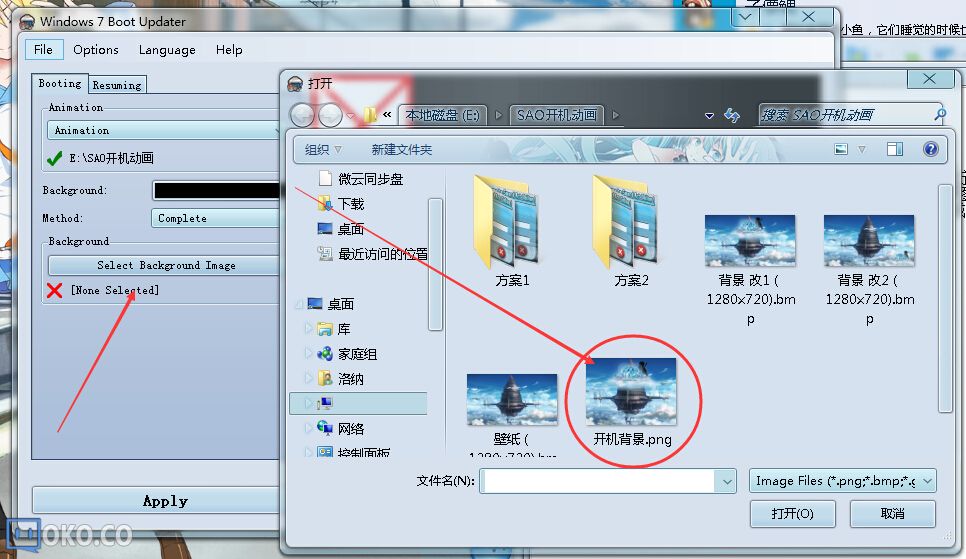Expand the 库 tree node
Viewport: 966px width, 559px height.
309,329
